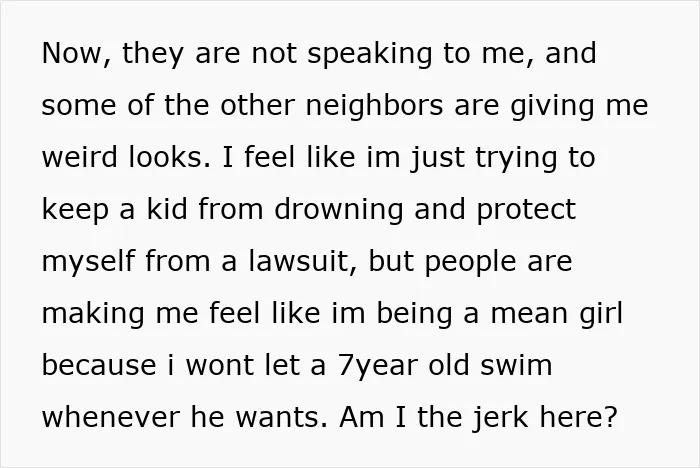Click the word "drowning"

click(x=339, y=210)
